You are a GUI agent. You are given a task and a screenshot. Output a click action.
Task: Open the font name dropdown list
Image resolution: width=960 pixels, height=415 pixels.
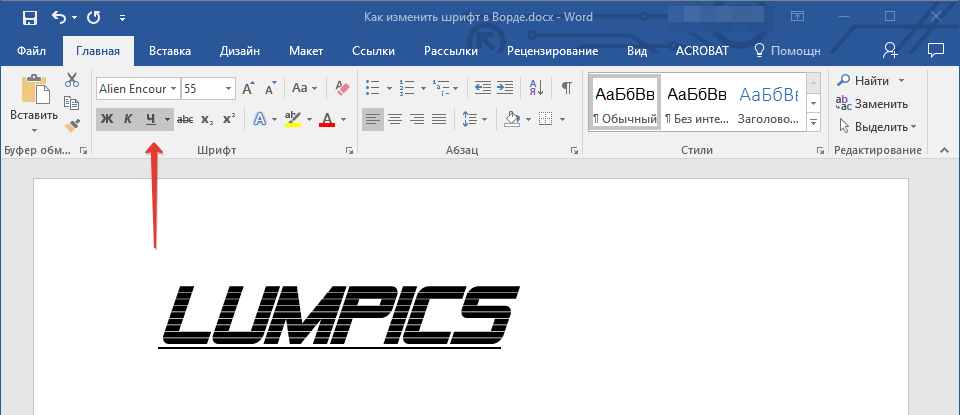tap(174, 88)
